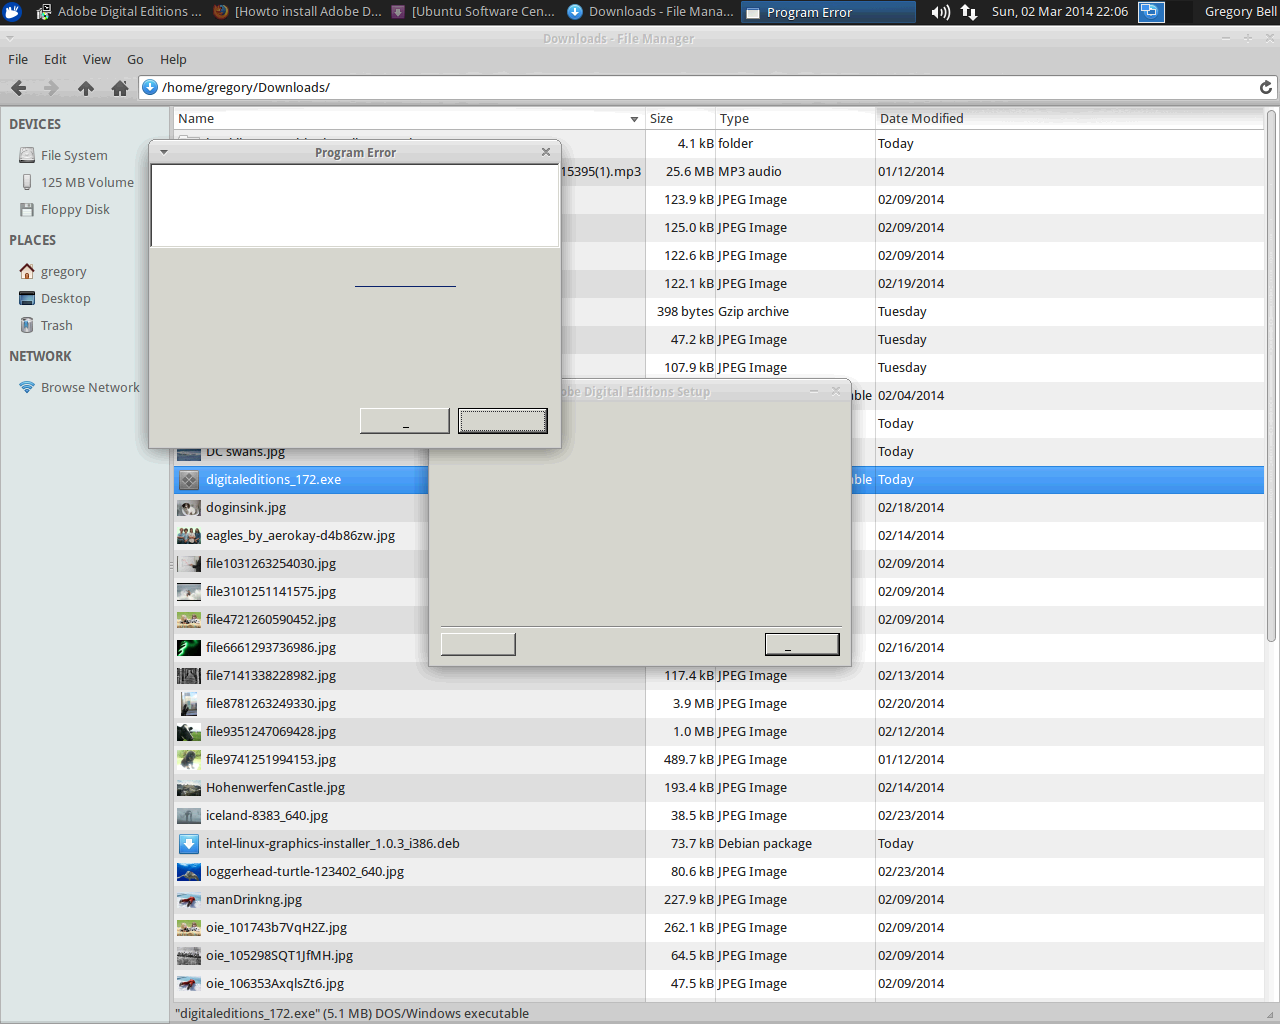Click the intel-linux-graphics-installer package icon
This screenshot has height=1024, width=1280.
pos(189,844)
